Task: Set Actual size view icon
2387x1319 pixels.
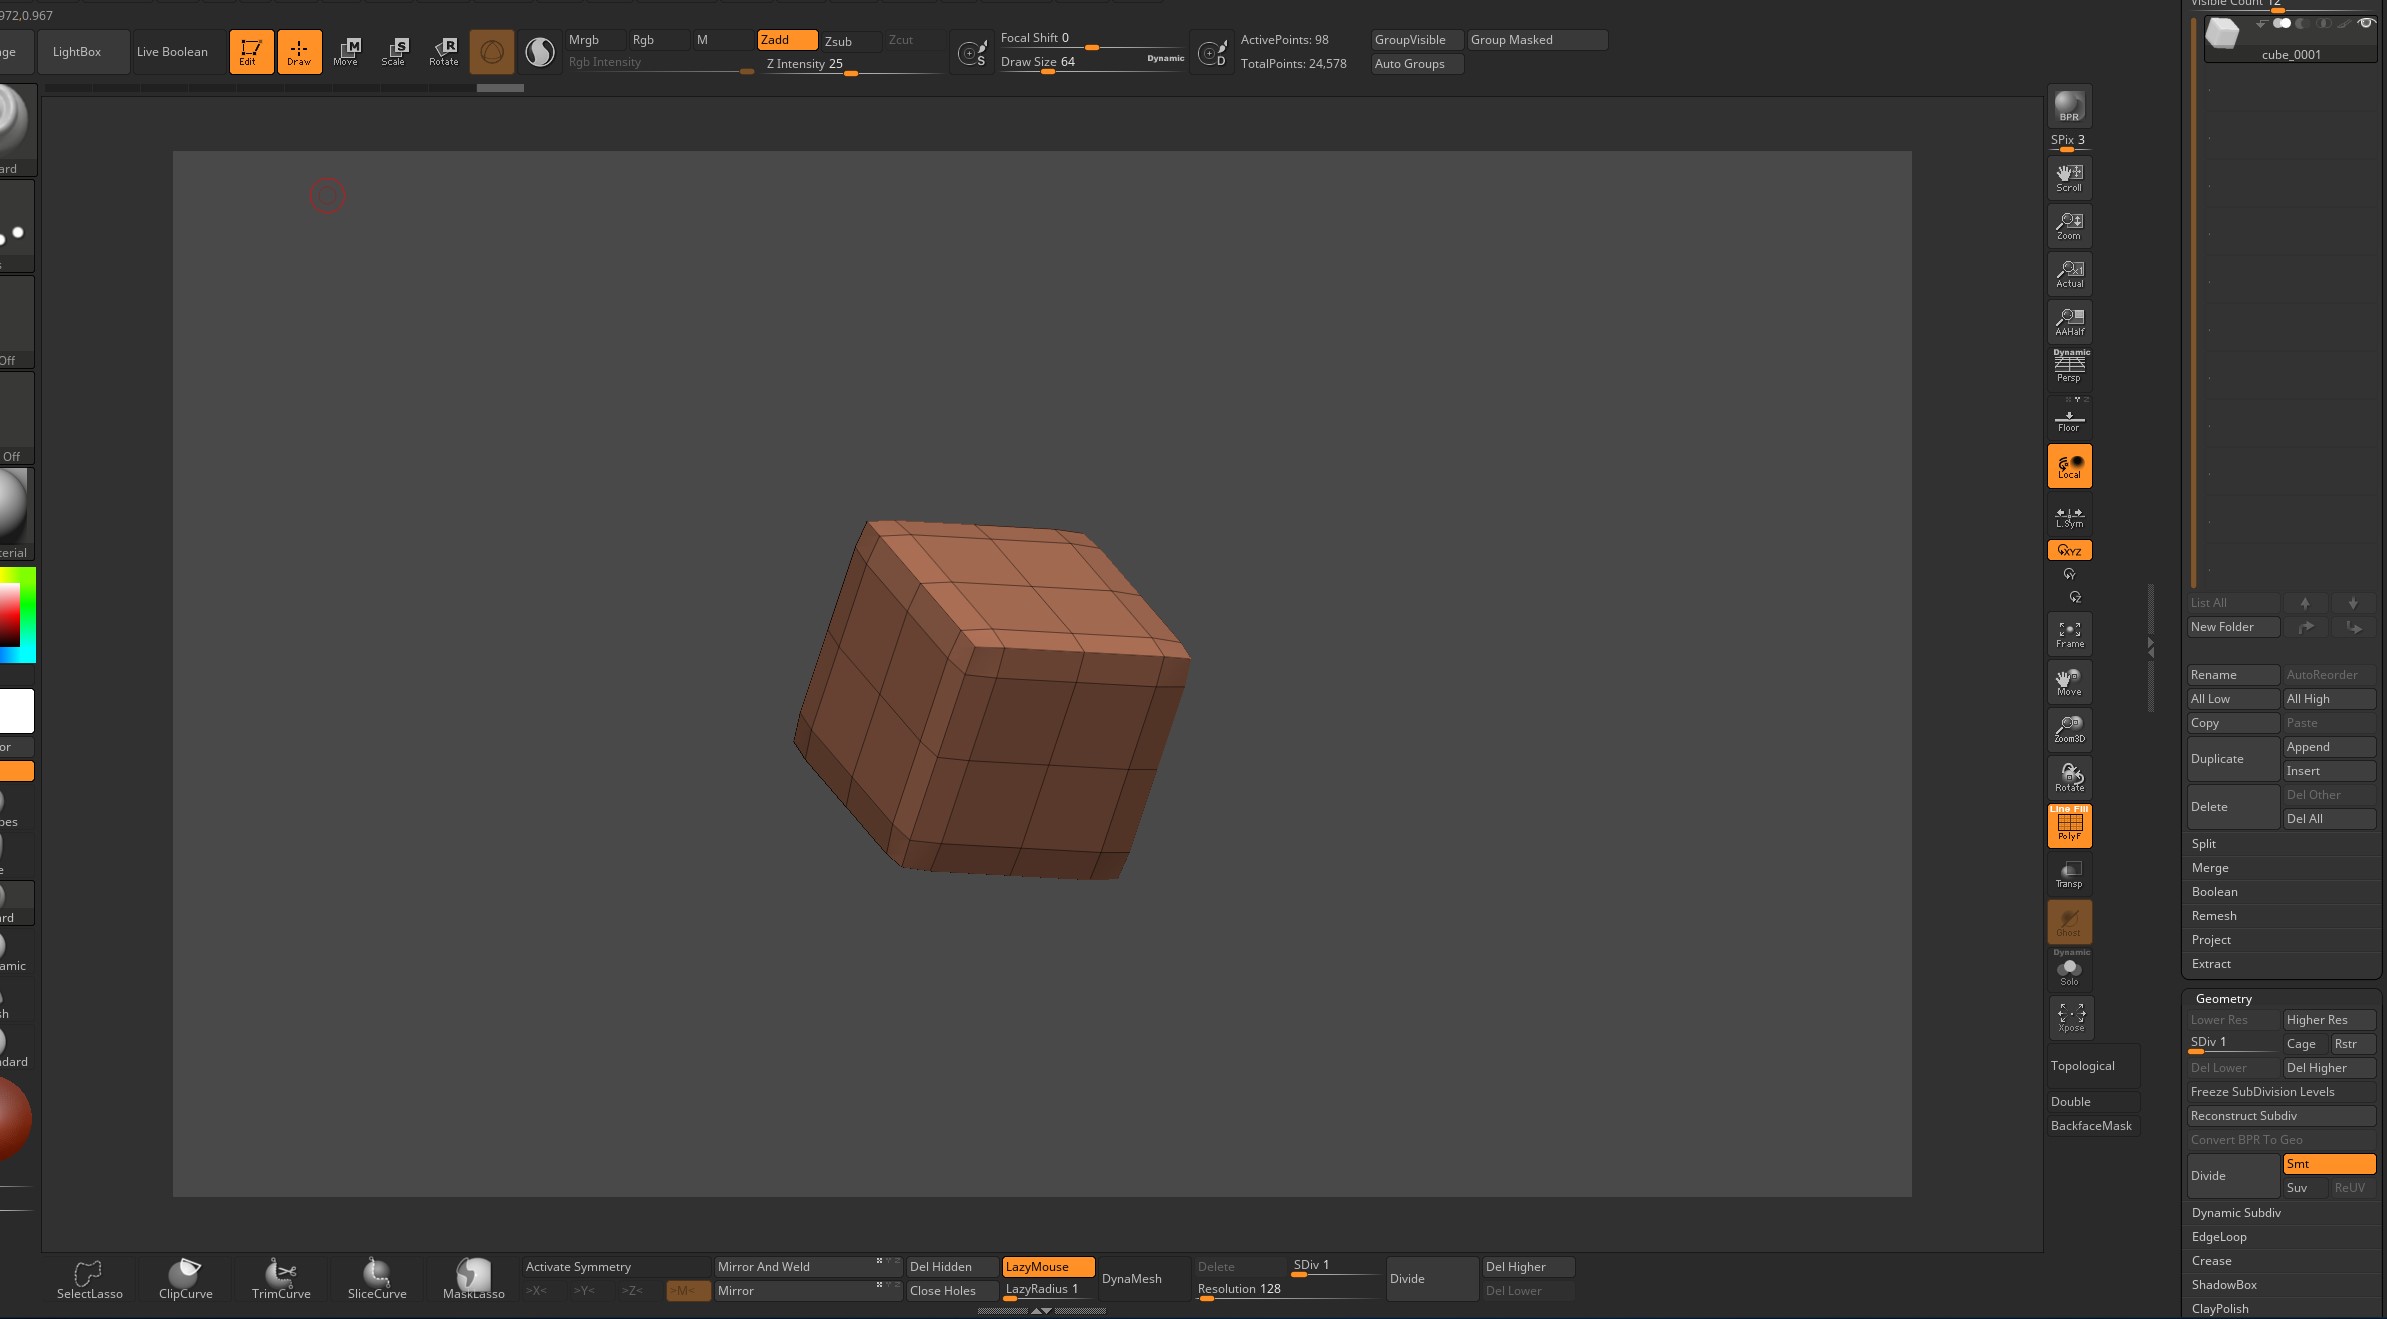Action: coord(2069,274)
